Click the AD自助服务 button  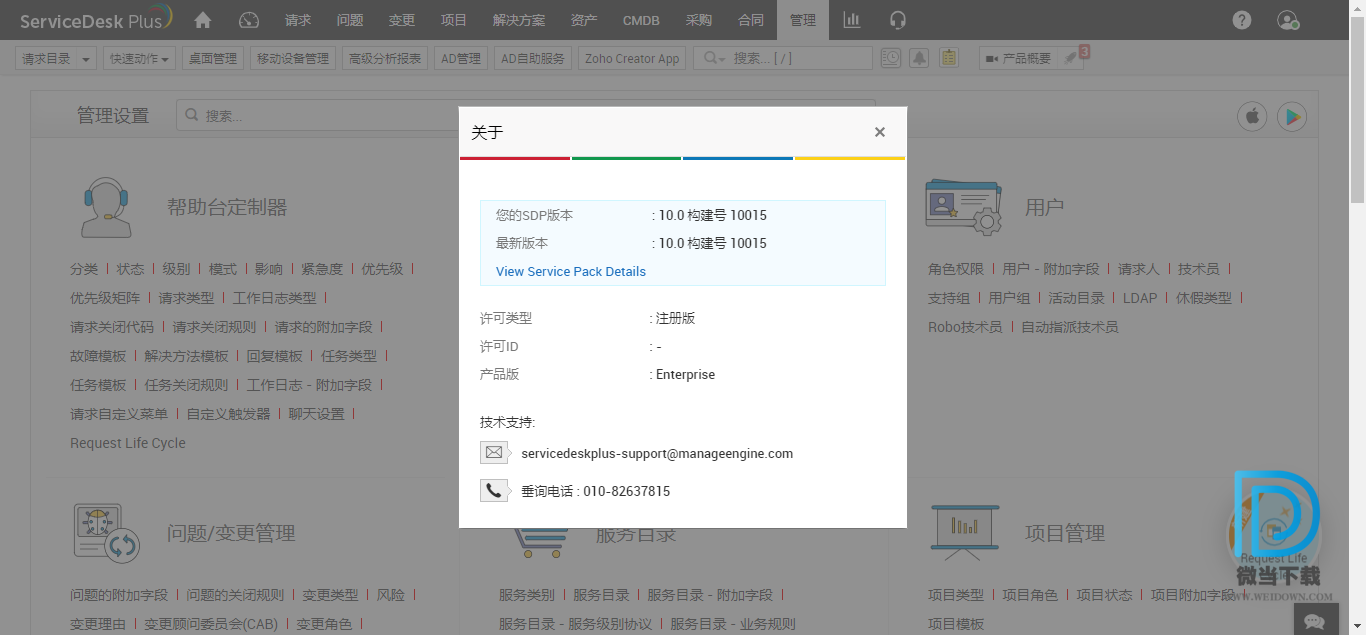(x=533, y=59)
